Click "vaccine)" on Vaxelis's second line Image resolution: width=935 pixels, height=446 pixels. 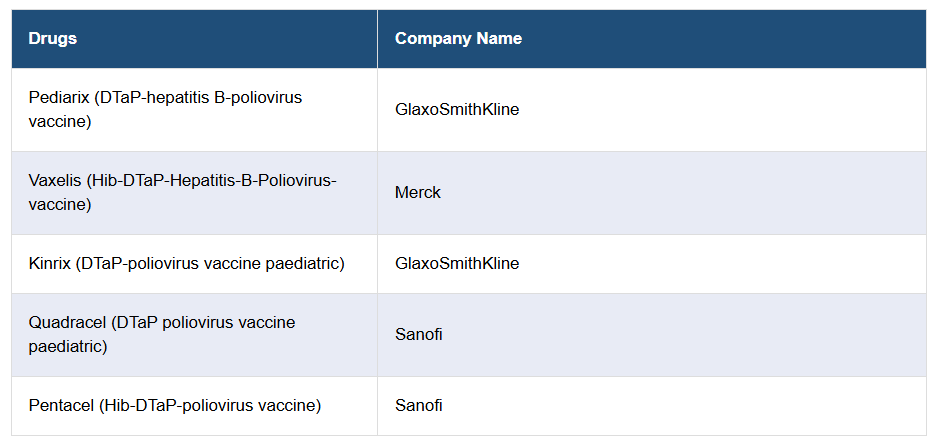point(60,205)
